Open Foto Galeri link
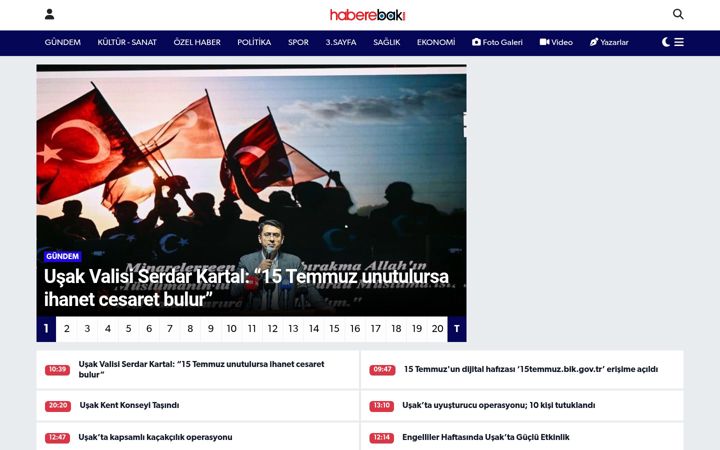The width and height of the screenshot is (720, 450). click(x=497, y=42)
